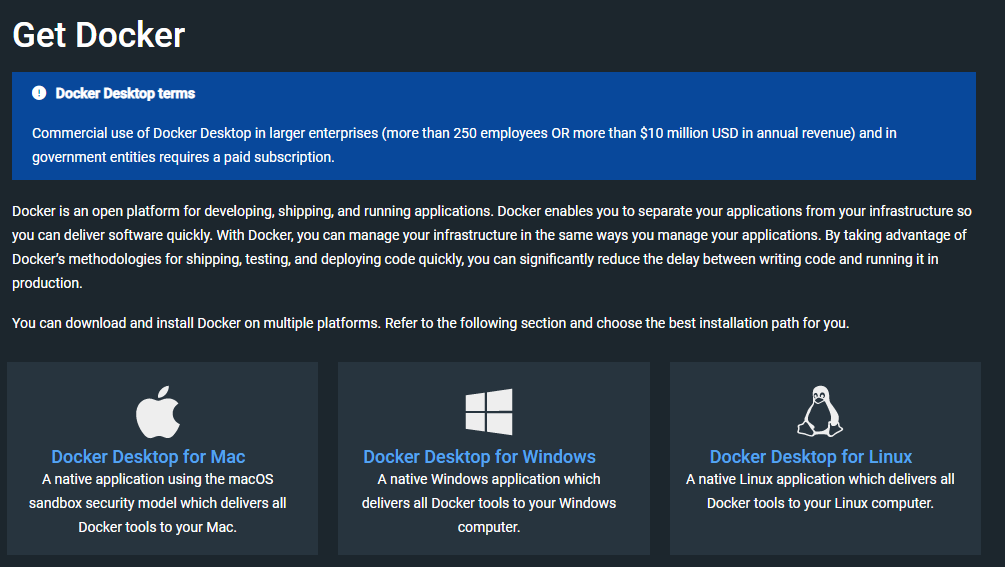Click the Windows logo icon
Image resolution: width=1005 pixels, height=567 pixels.
tap(488, 412)
